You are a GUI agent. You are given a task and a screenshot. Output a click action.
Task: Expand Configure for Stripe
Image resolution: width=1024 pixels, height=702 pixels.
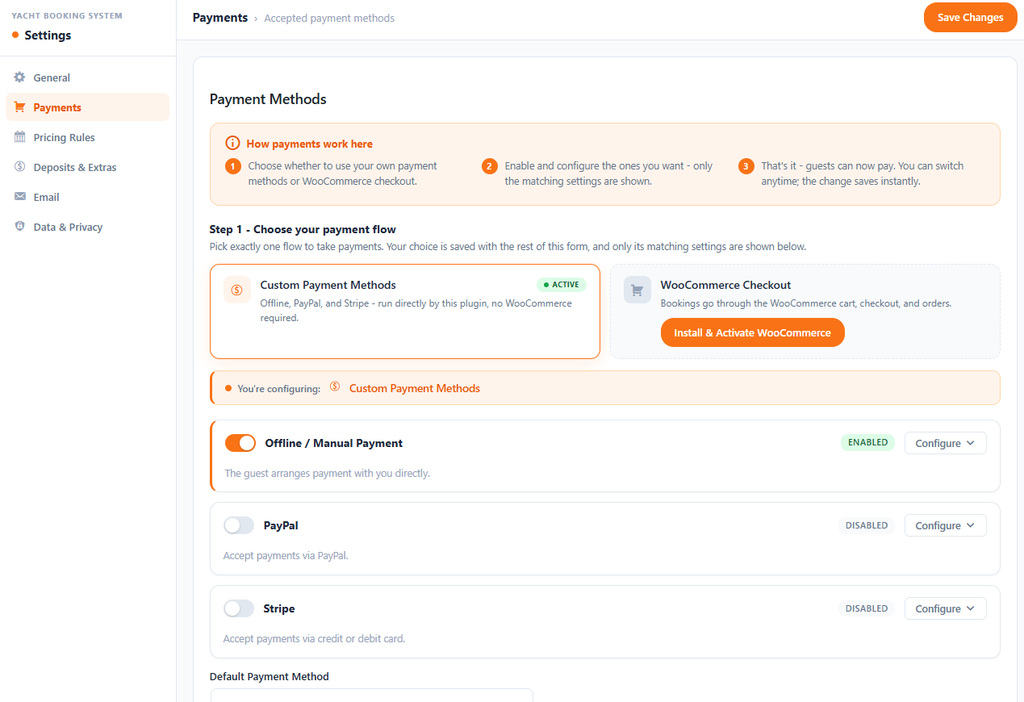pyautogui.click(x=945, y=608)
